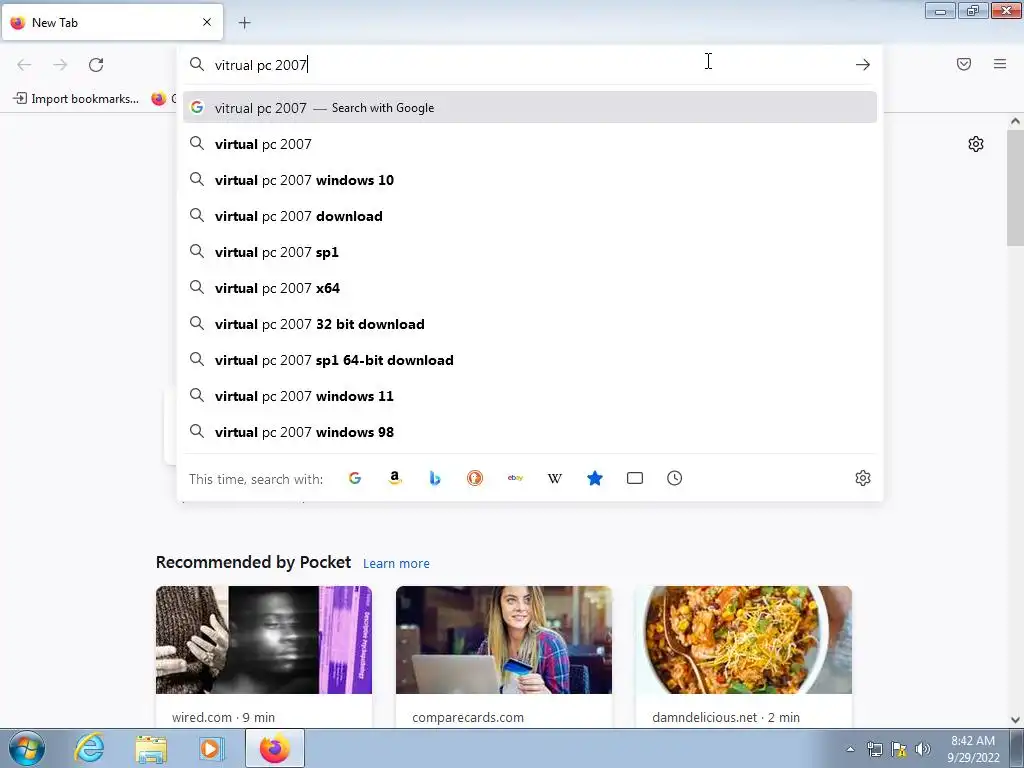Screen dimensions: 1024x768
Task: Click Import bookmarks in bookmarks toolbar
Action: point(76,99)
